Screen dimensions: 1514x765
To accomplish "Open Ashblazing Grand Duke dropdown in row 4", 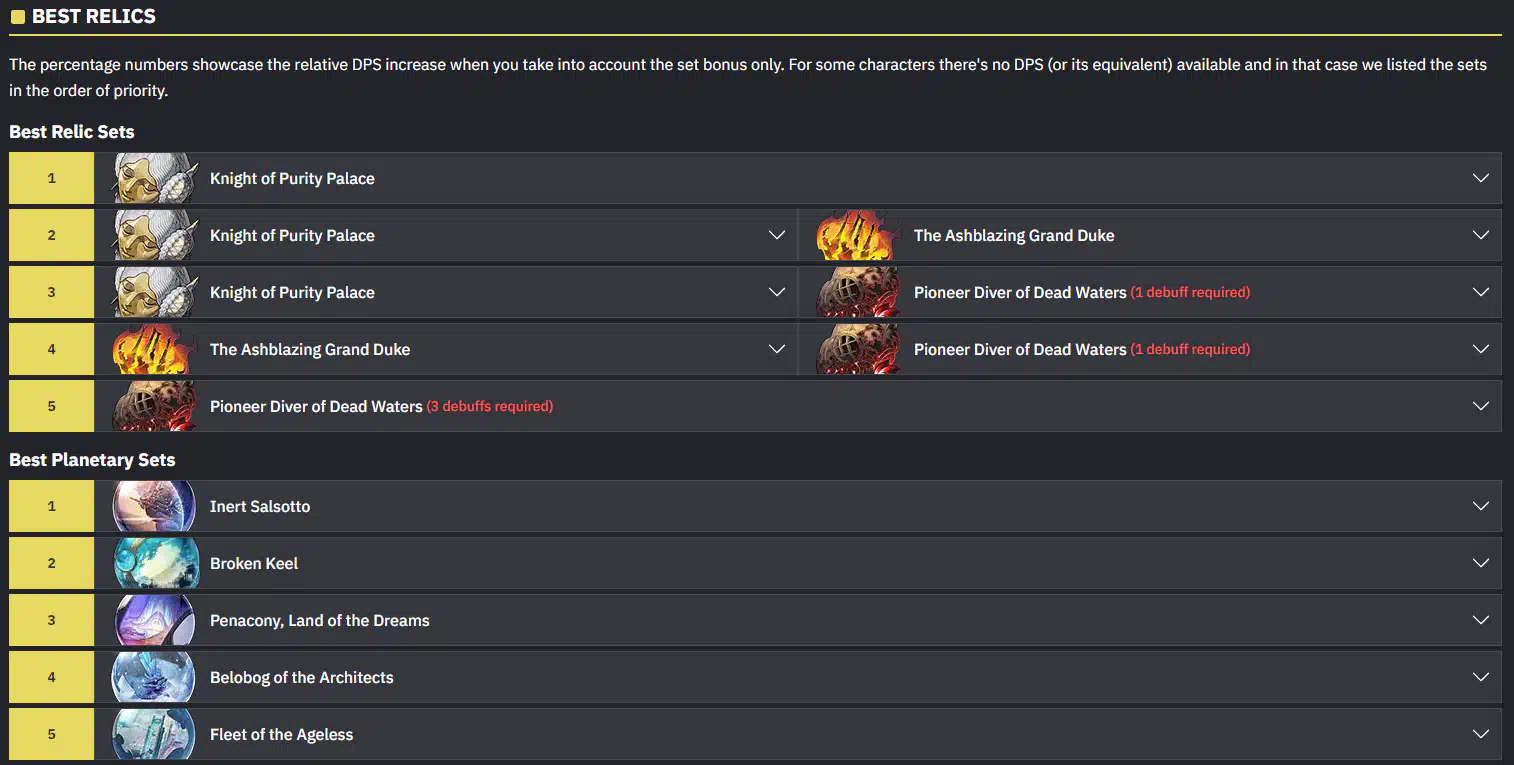I will (x=776, y=349).
